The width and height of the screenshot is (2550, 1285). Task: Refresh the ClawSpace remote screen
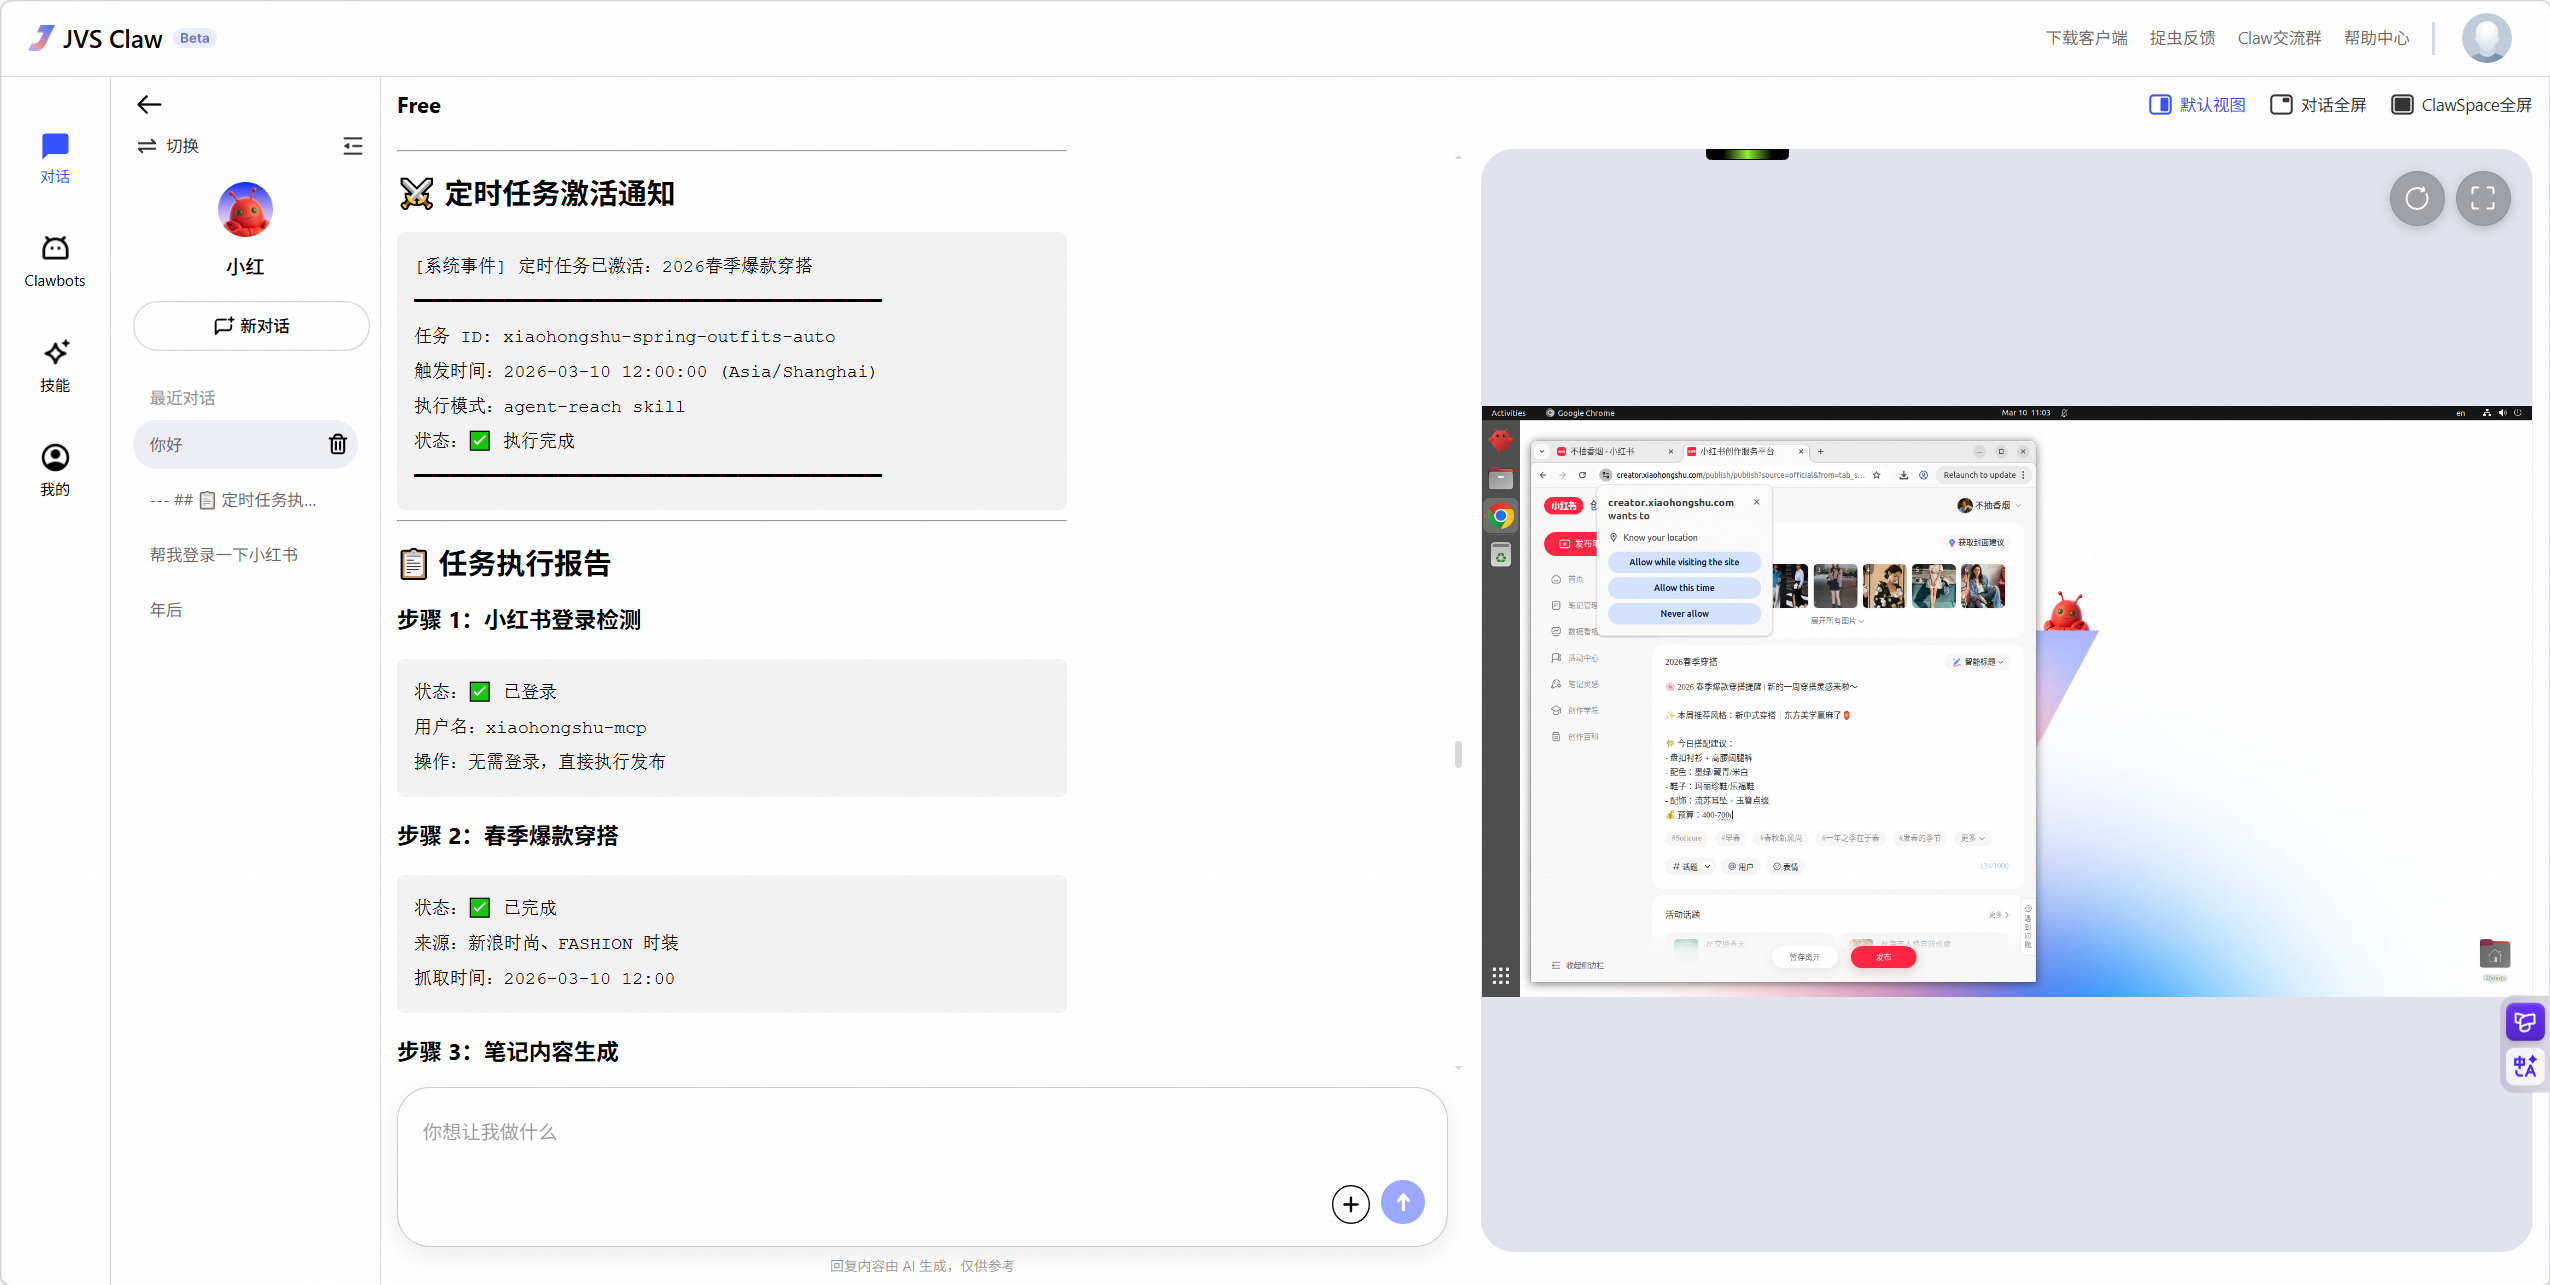(2416, 199)
